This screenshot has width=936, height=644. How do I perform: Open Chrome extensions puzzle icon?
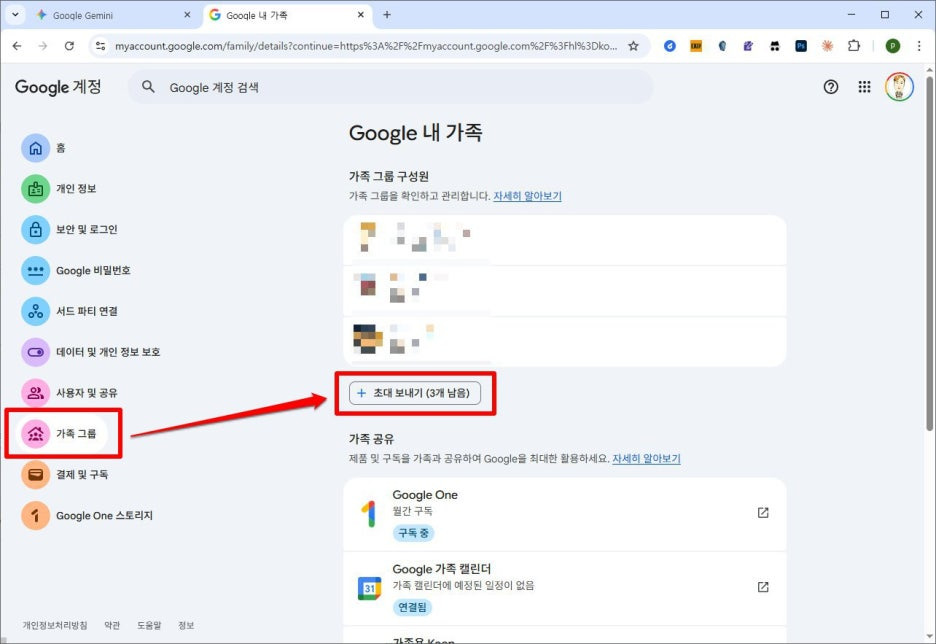pos(854,46)
